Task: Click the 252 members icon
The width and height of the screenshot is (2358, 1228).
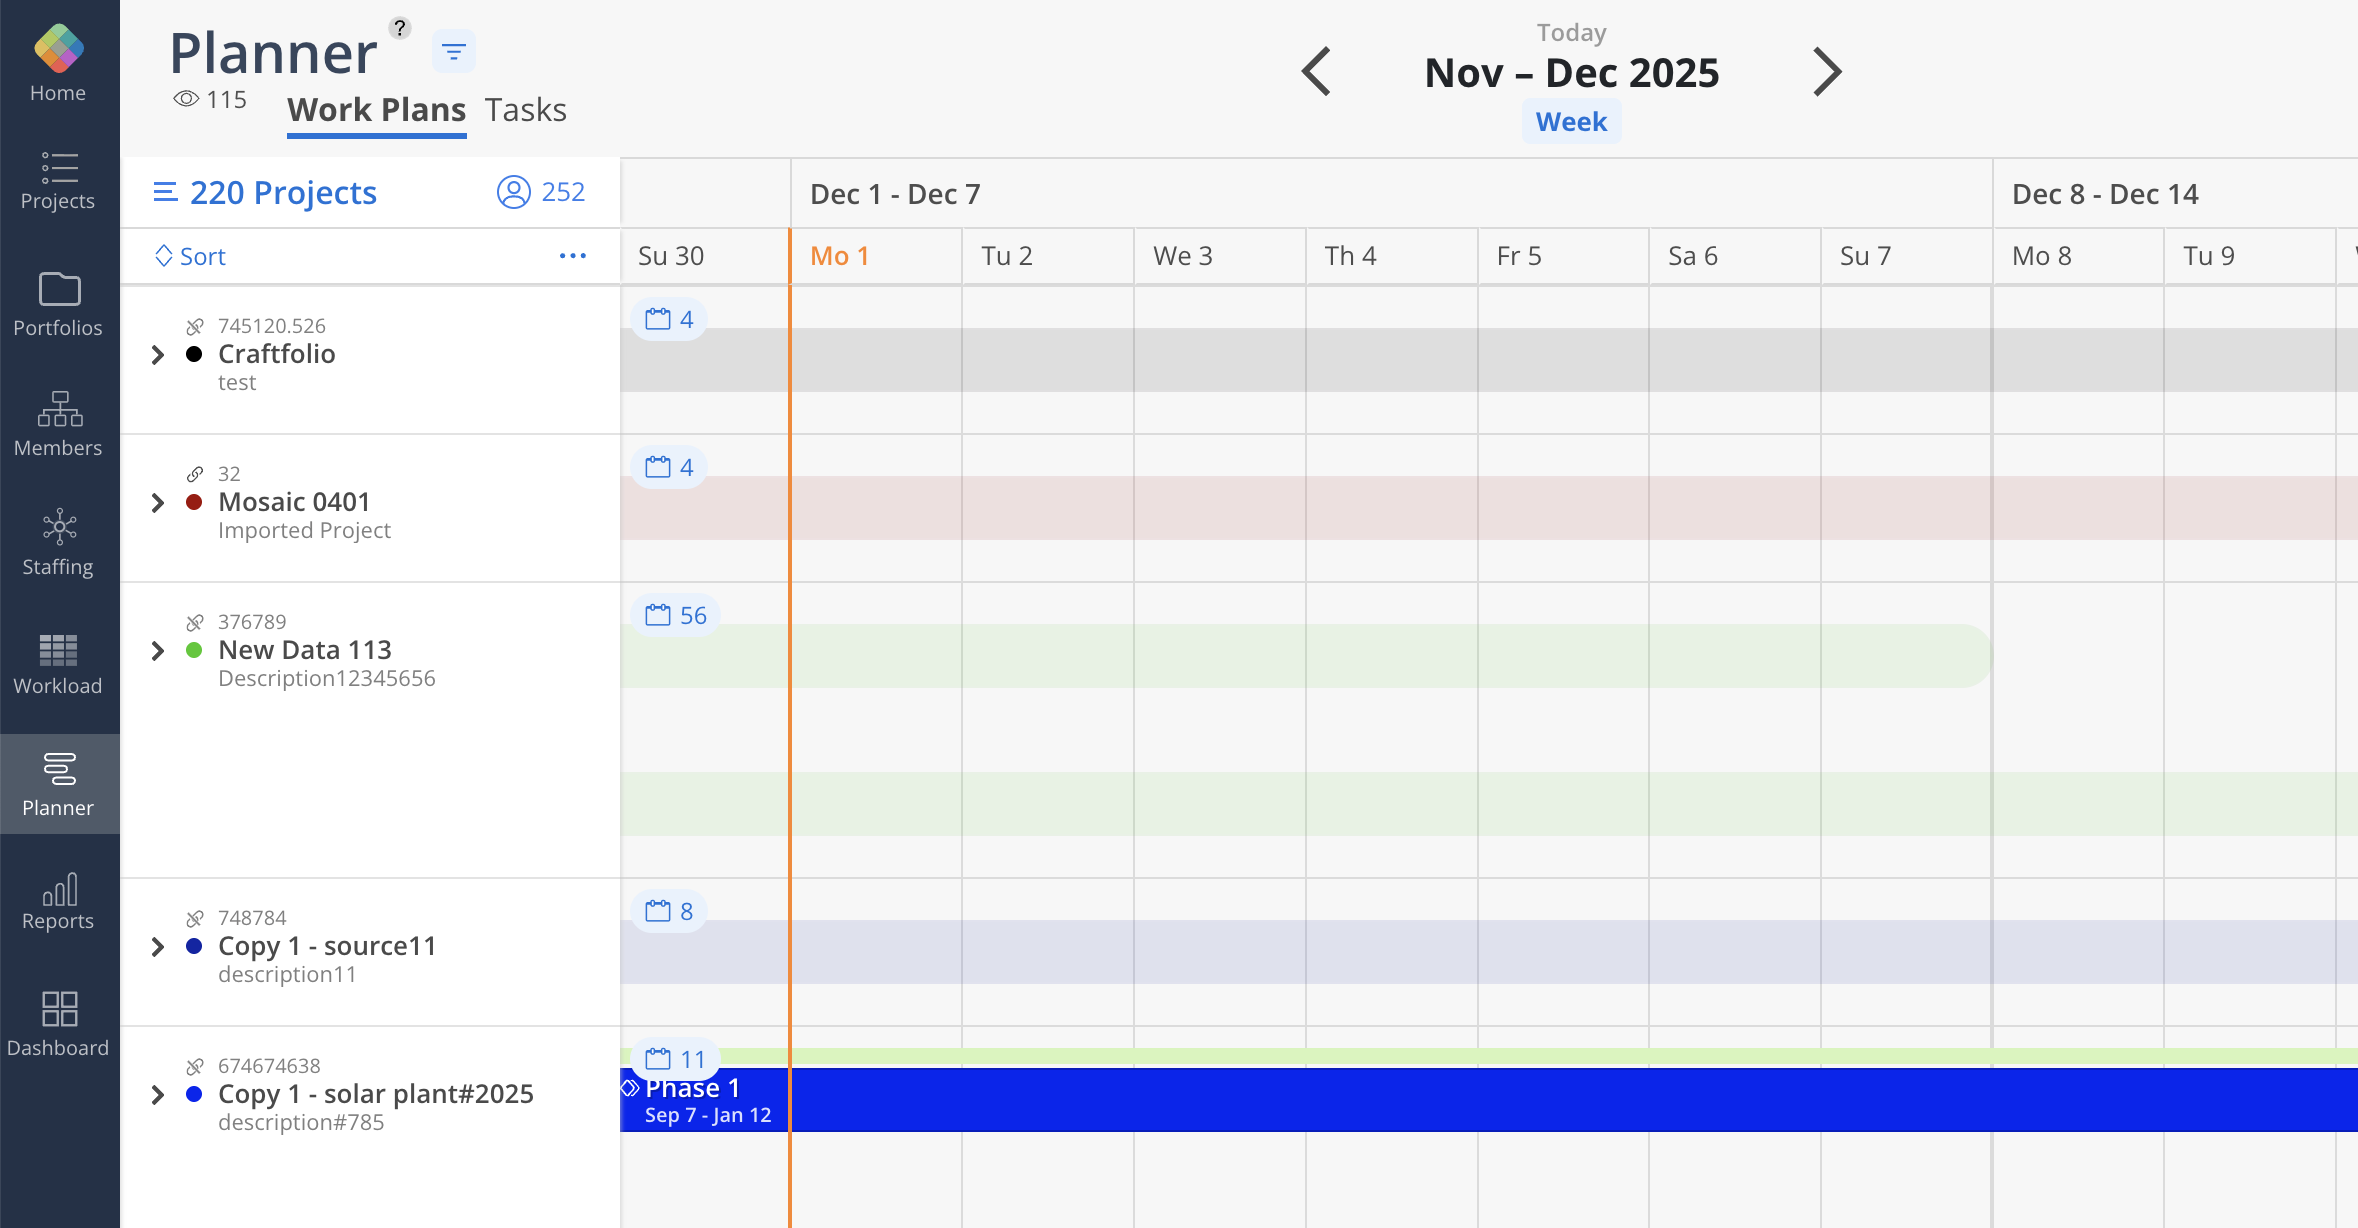Action: point(514,192)
